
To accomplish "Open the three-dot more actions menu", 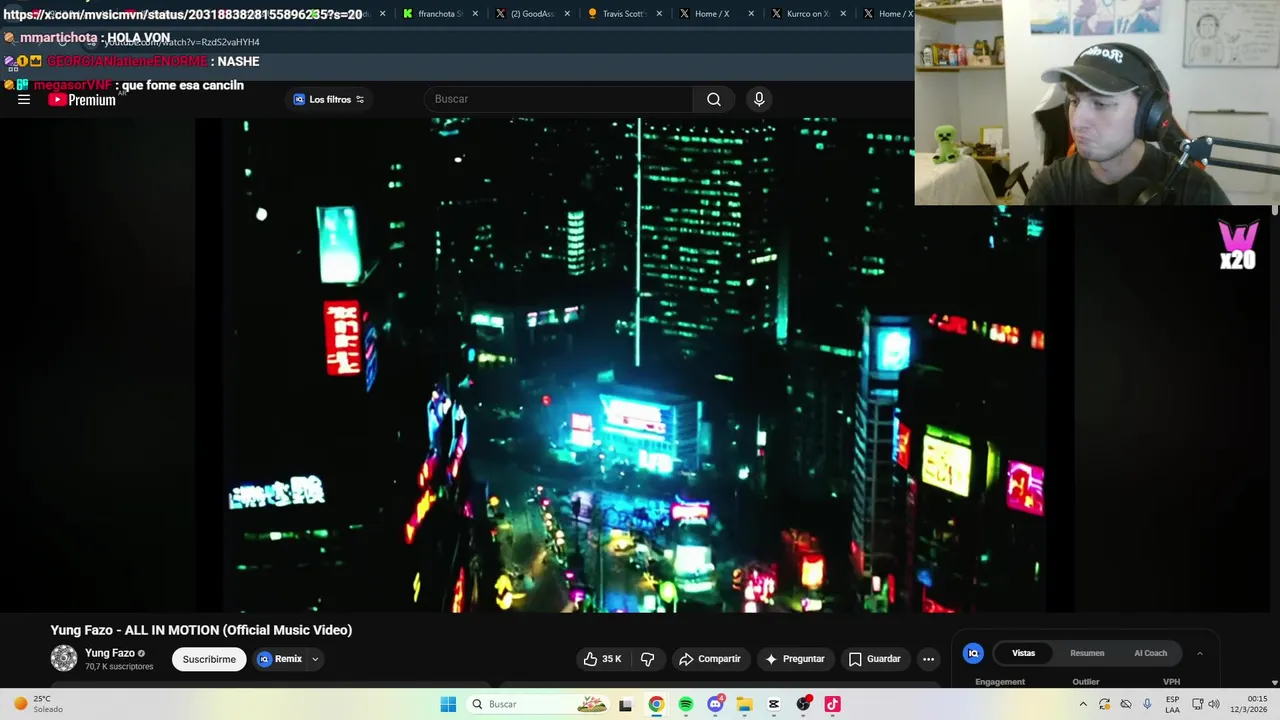I will coord(928,659).
